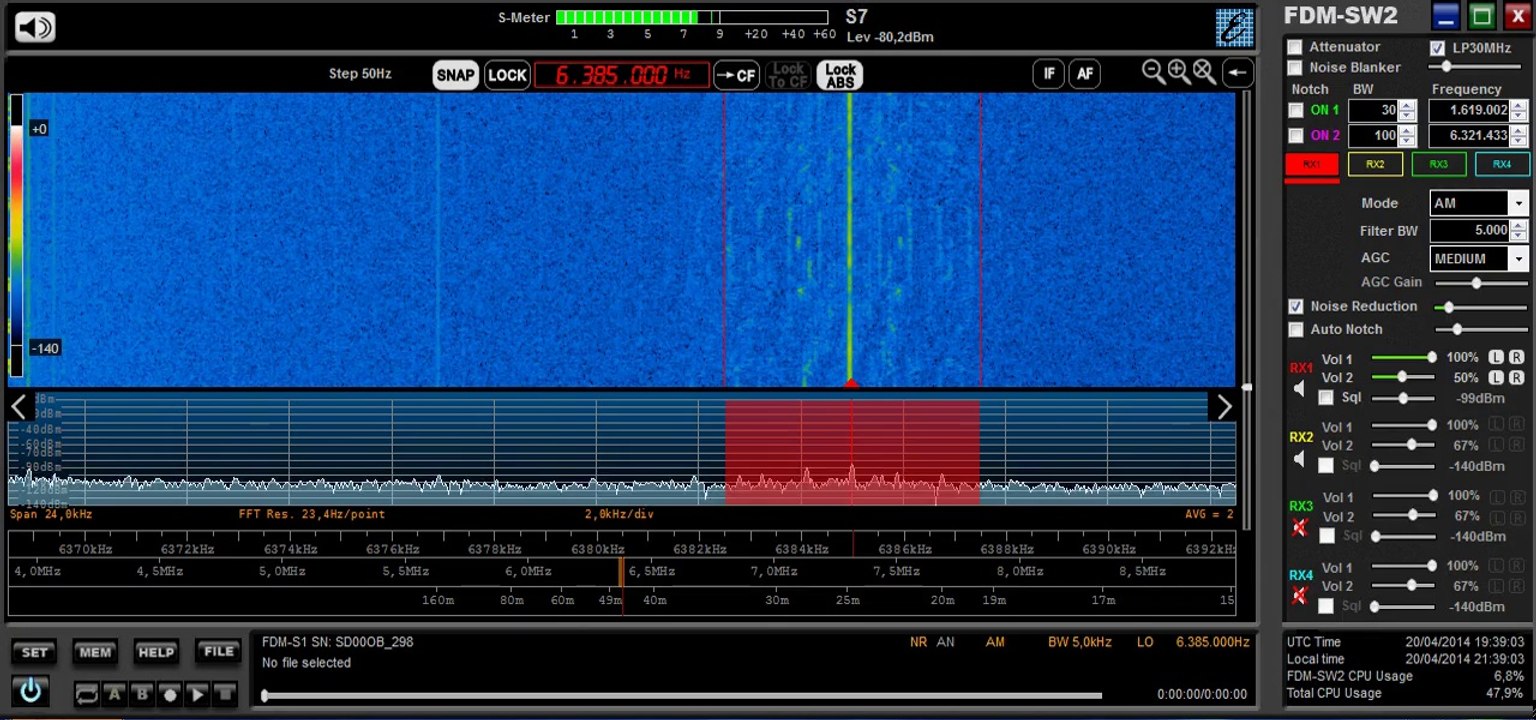Open the HELP menu
This screenshot has width=1536, height=720.
coord(156,652)
